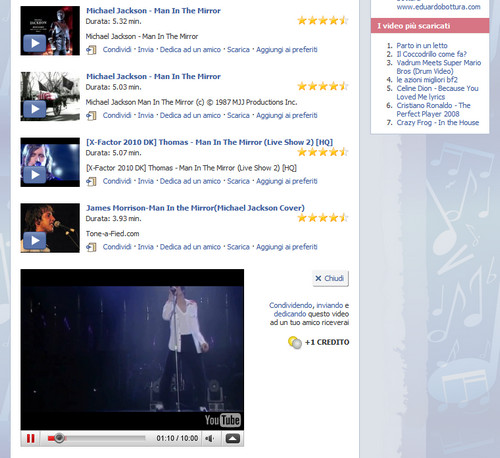Choose Dedica ad un amico for first video

pos(190,50)
